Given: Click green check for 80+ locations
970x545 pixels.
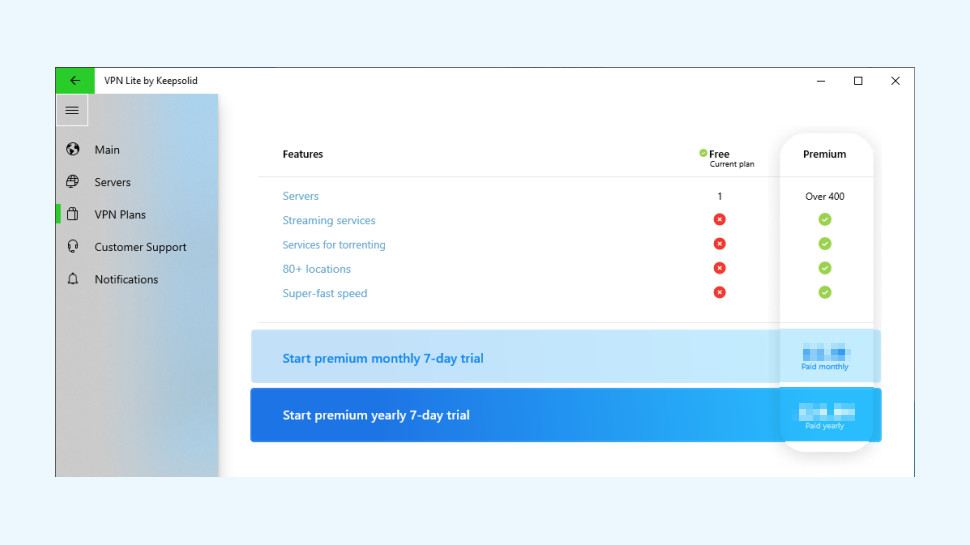Looking at the screenshot, I should 825,268.
